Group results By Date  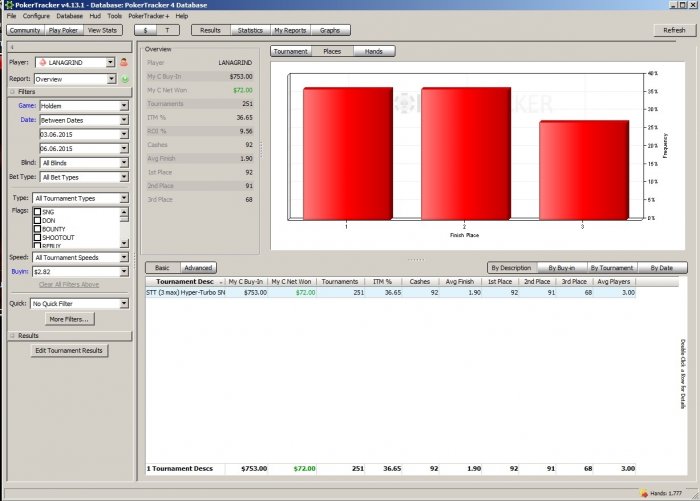[x=662, y=268]
